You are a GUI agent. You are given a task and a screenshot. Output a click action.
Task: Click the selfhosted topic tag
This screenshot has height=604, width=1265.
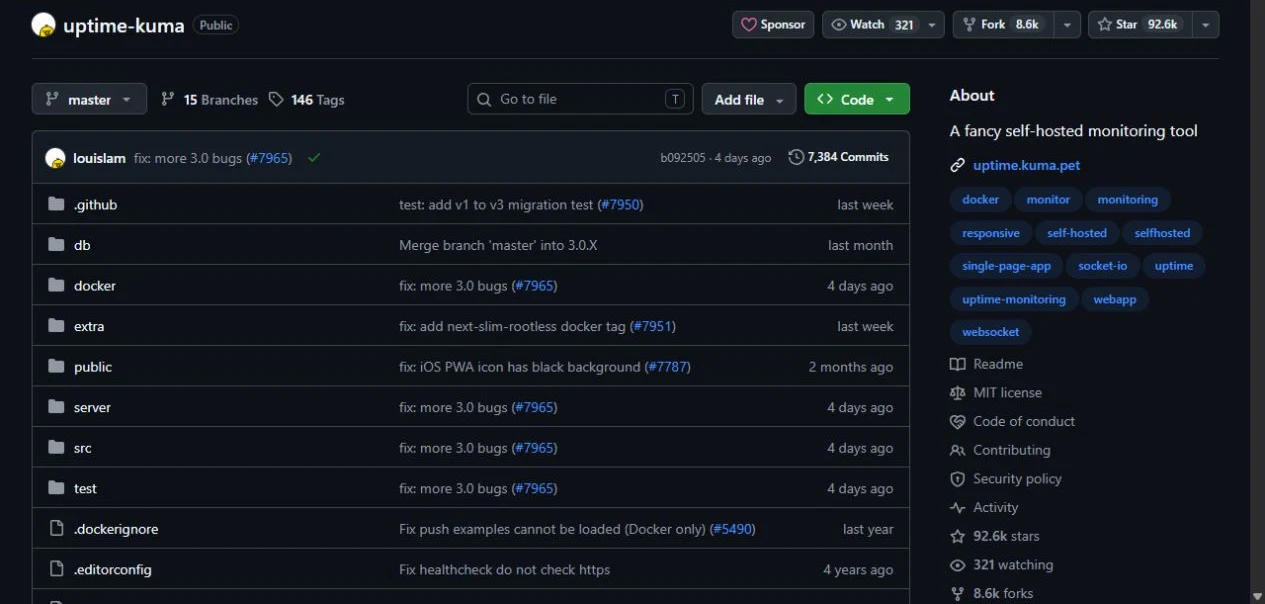pyautogui.click(x=1162, y=233)
